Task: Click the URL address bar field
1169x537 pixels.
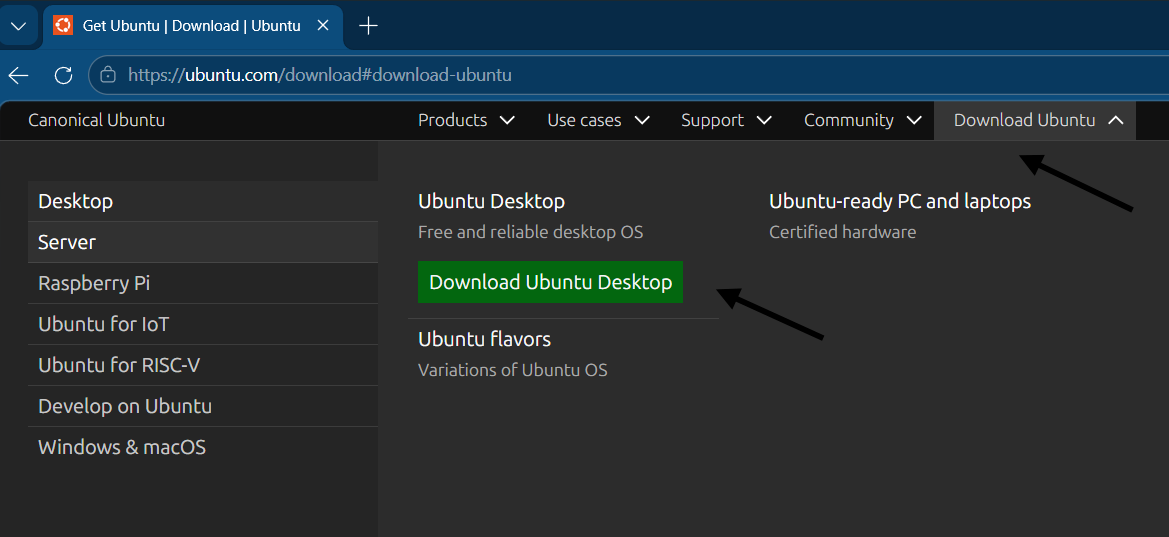Action: (600, 75)
